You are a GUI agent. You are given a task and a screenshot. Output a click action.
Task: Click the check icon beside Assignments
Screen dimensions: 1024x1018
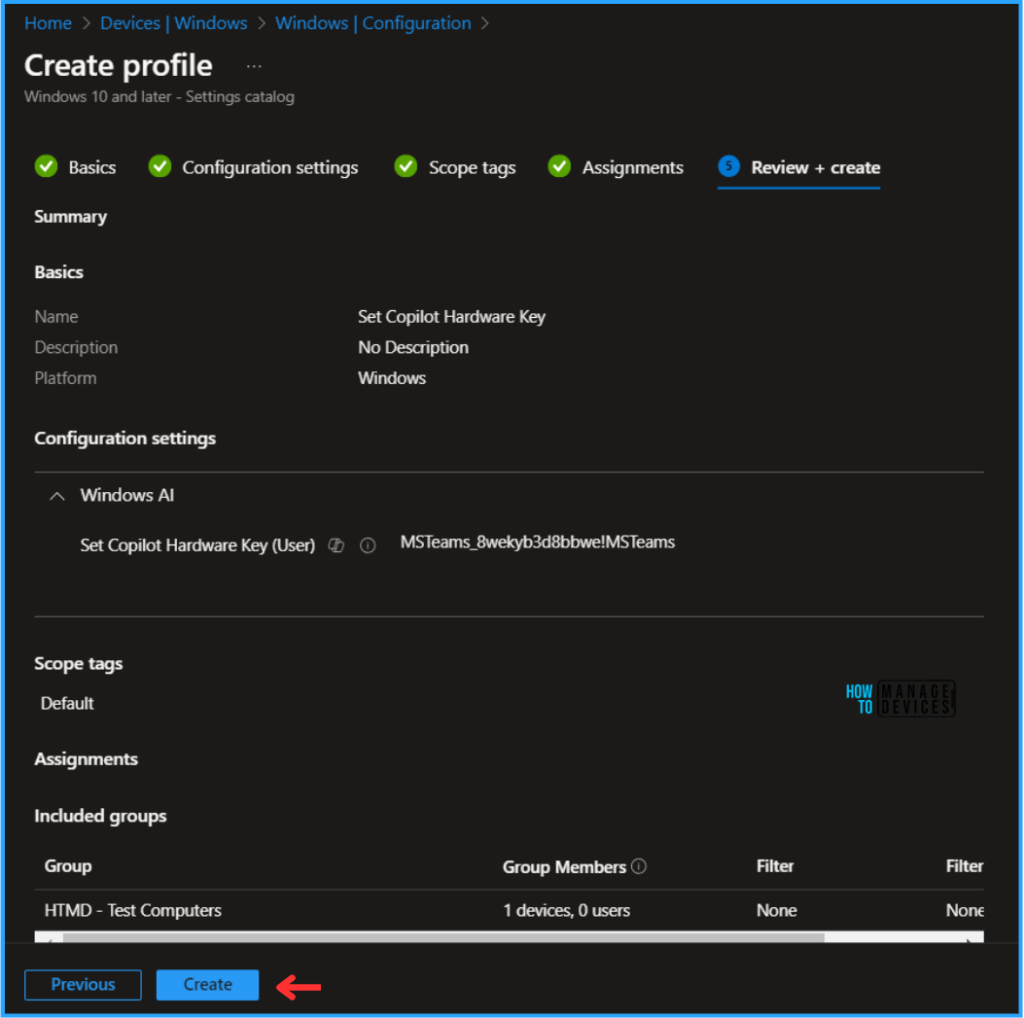(559, 167)
